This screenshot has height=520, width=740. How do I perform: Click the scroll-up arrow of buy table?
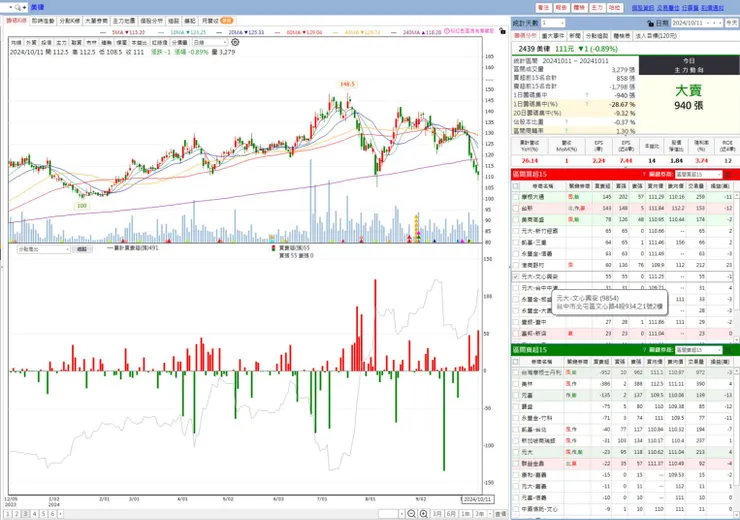(x=736, y=194)
